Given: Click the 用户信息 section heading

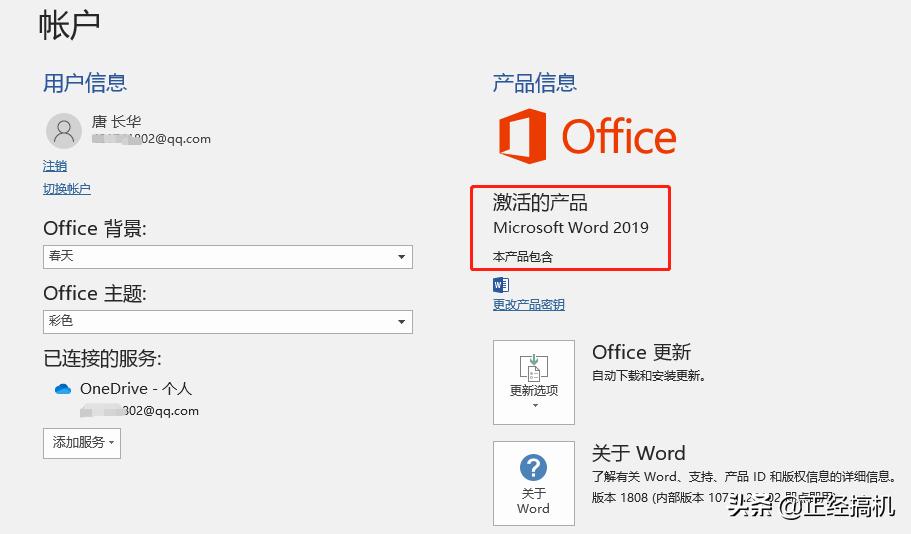Looking at the screenshot, I should (x=85, y=83).
